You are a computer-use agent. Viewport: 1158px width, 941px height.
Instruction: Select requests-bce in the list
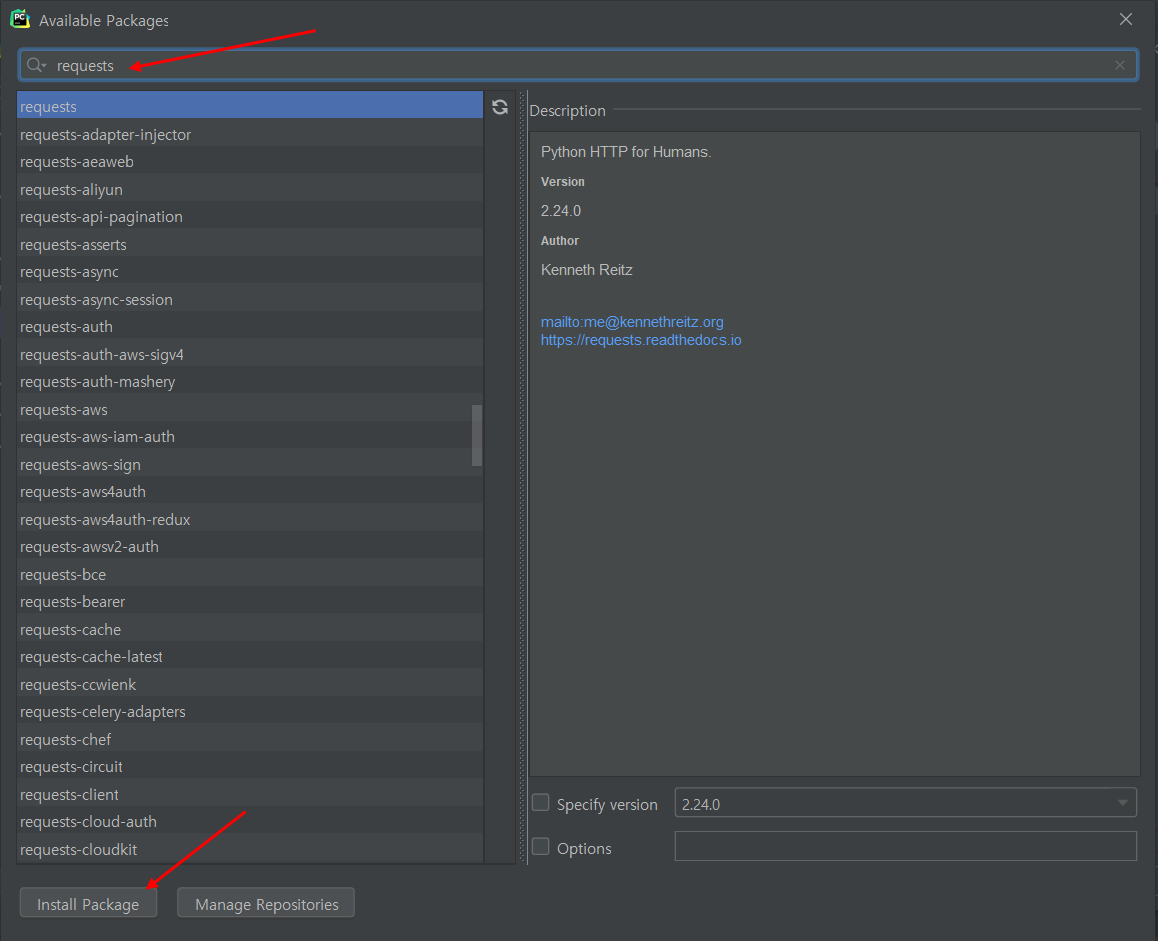click(x=250, y=575)
